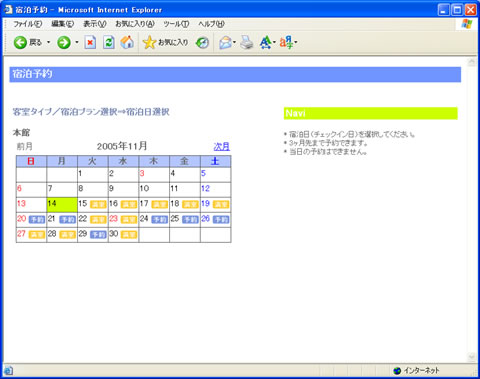The image size is (480, 379).
Task: Click the 日 Sunday column header
Action: [x=31, y=161]
